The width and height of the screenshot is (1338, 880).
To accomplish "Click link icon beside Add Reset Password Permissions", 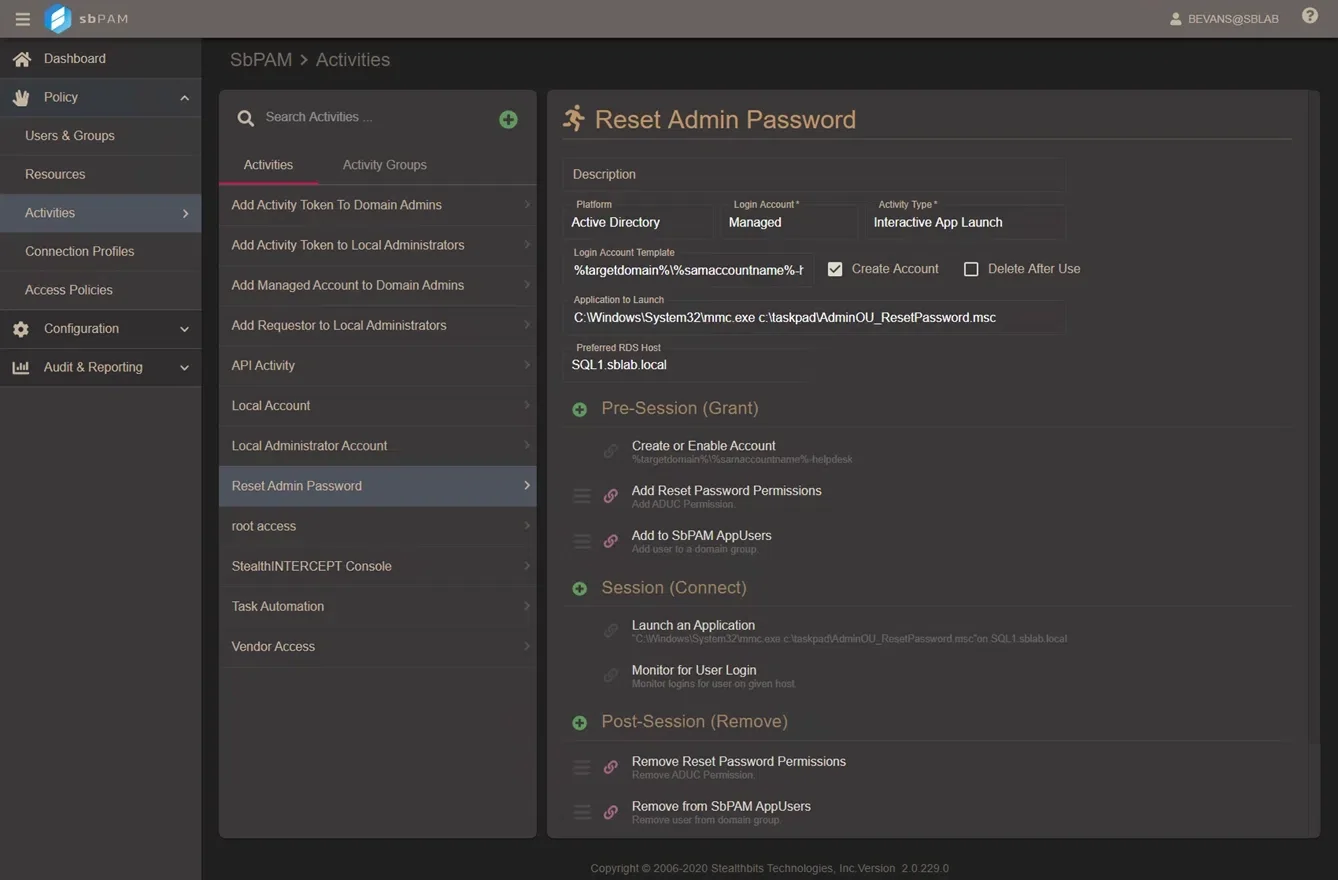I will tap(610, 496).
